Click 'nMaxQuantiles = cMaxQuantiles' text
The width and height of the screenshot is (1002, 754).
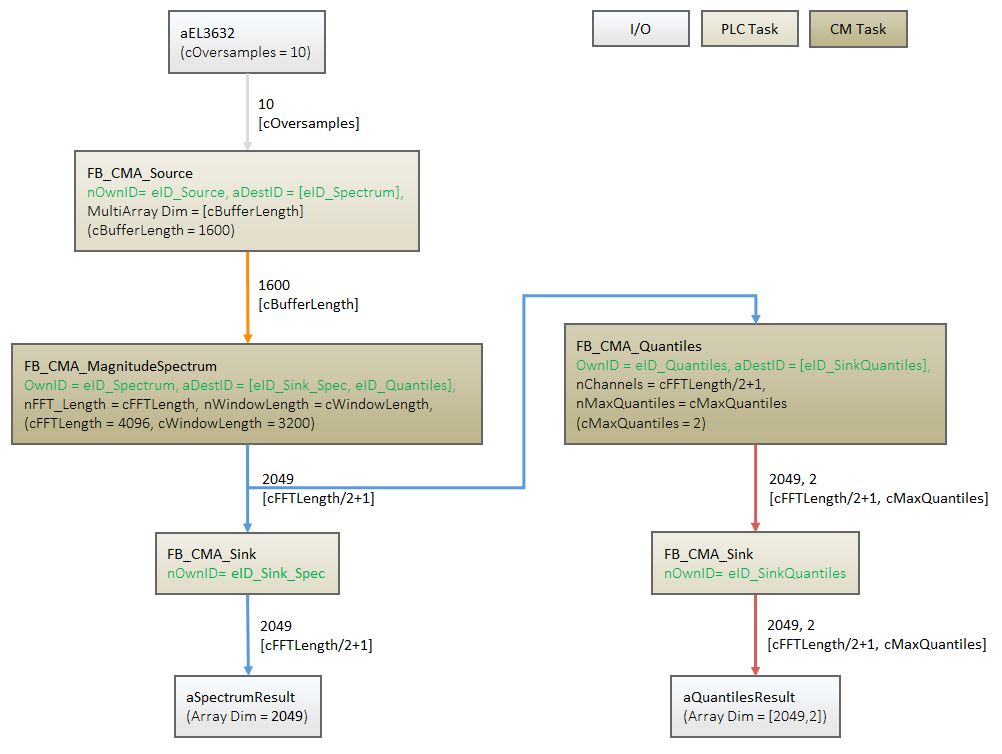click(x=681, y=404)
